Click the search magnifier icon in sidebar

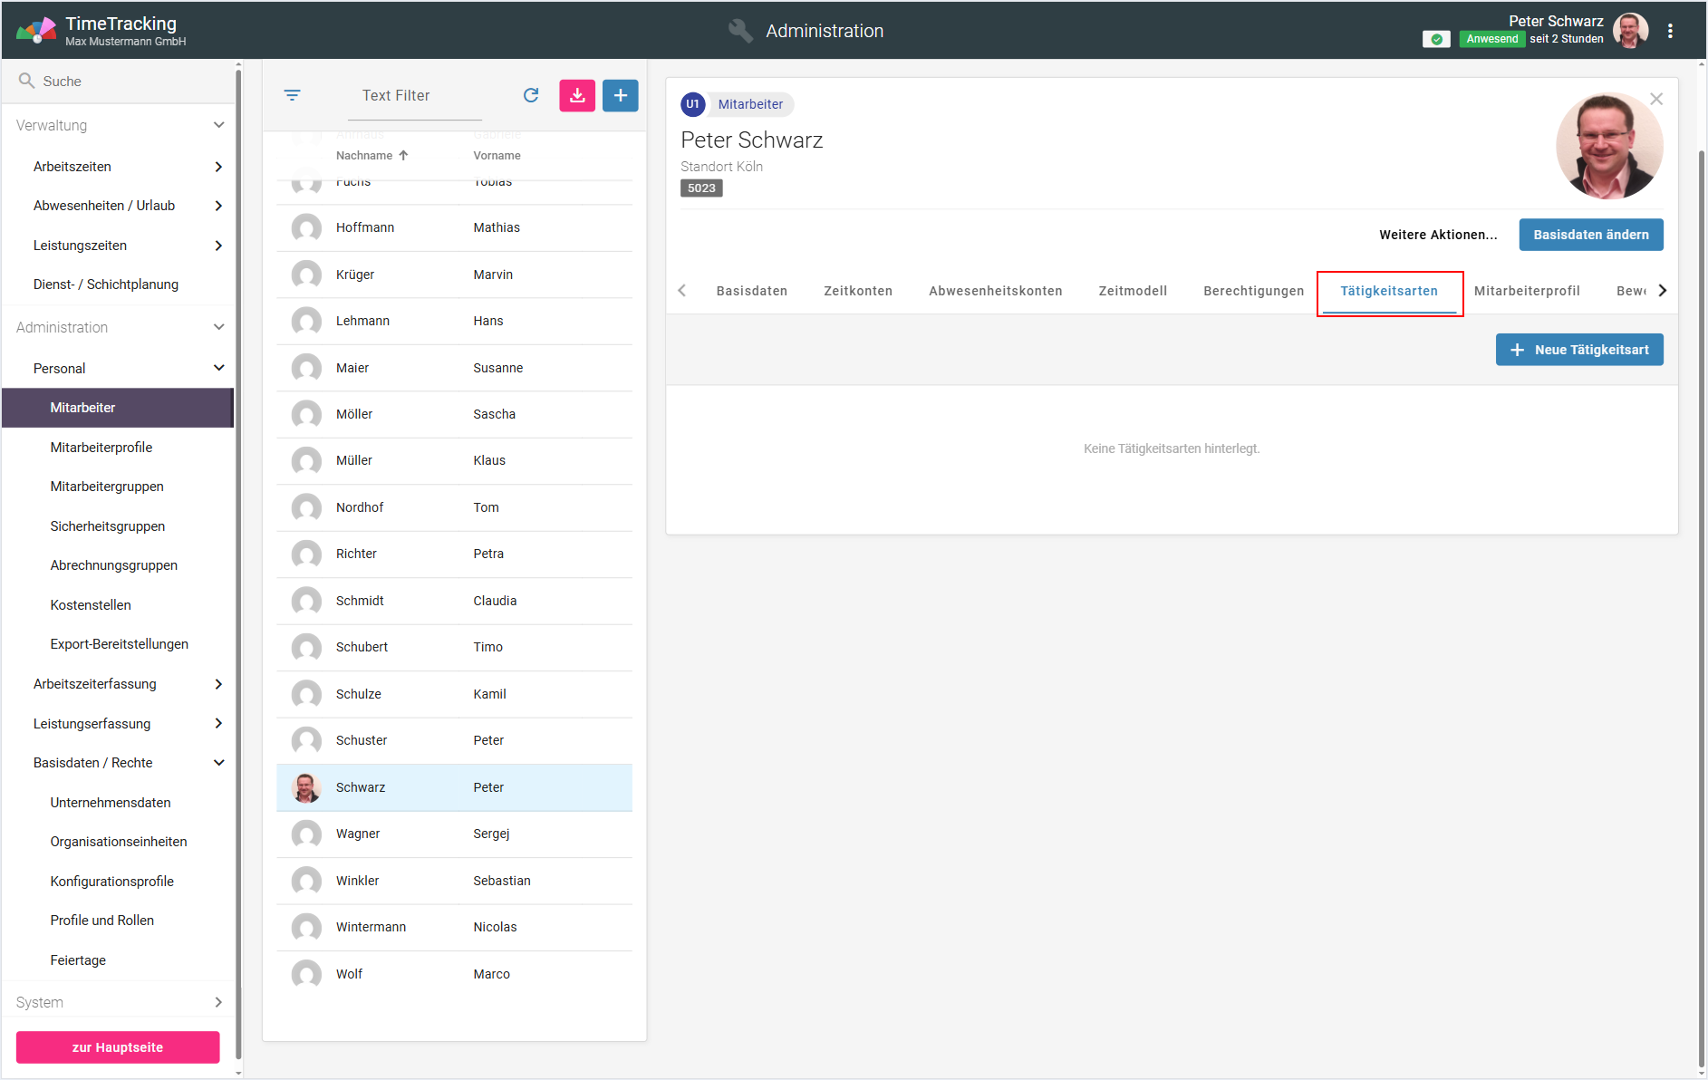pyautogui.click(x=27, y=81)
